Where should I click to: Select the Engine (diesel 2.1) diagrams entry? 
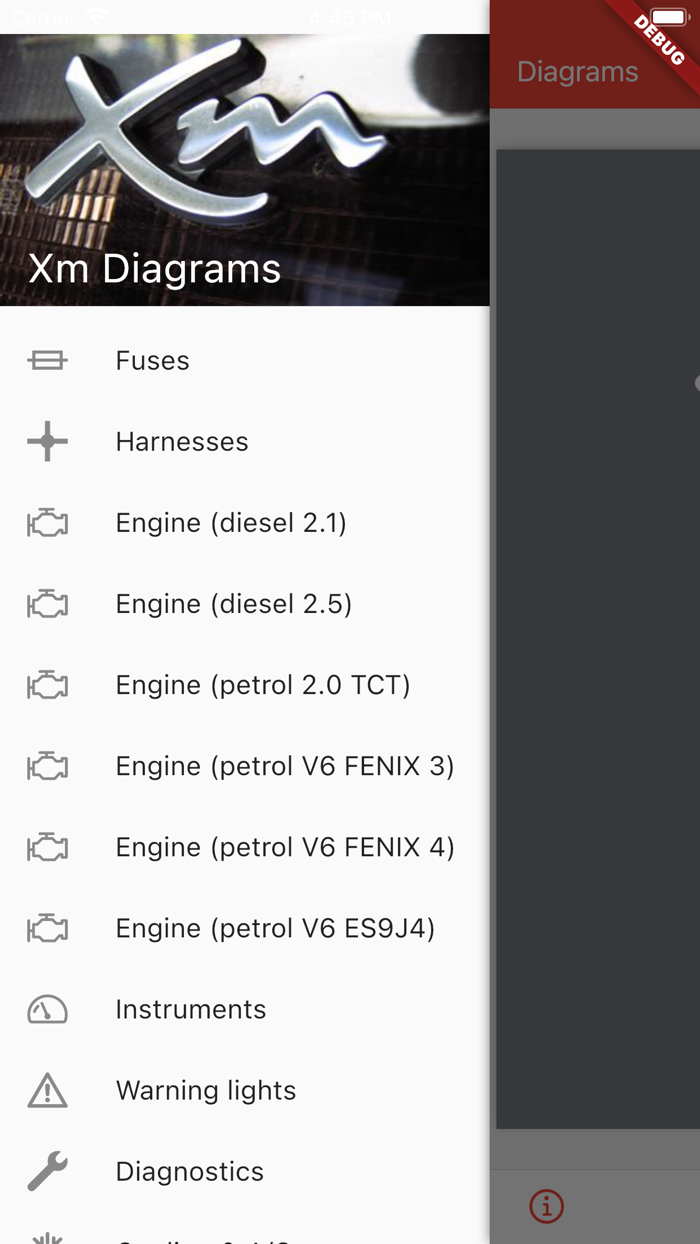[x=230, y=522]
